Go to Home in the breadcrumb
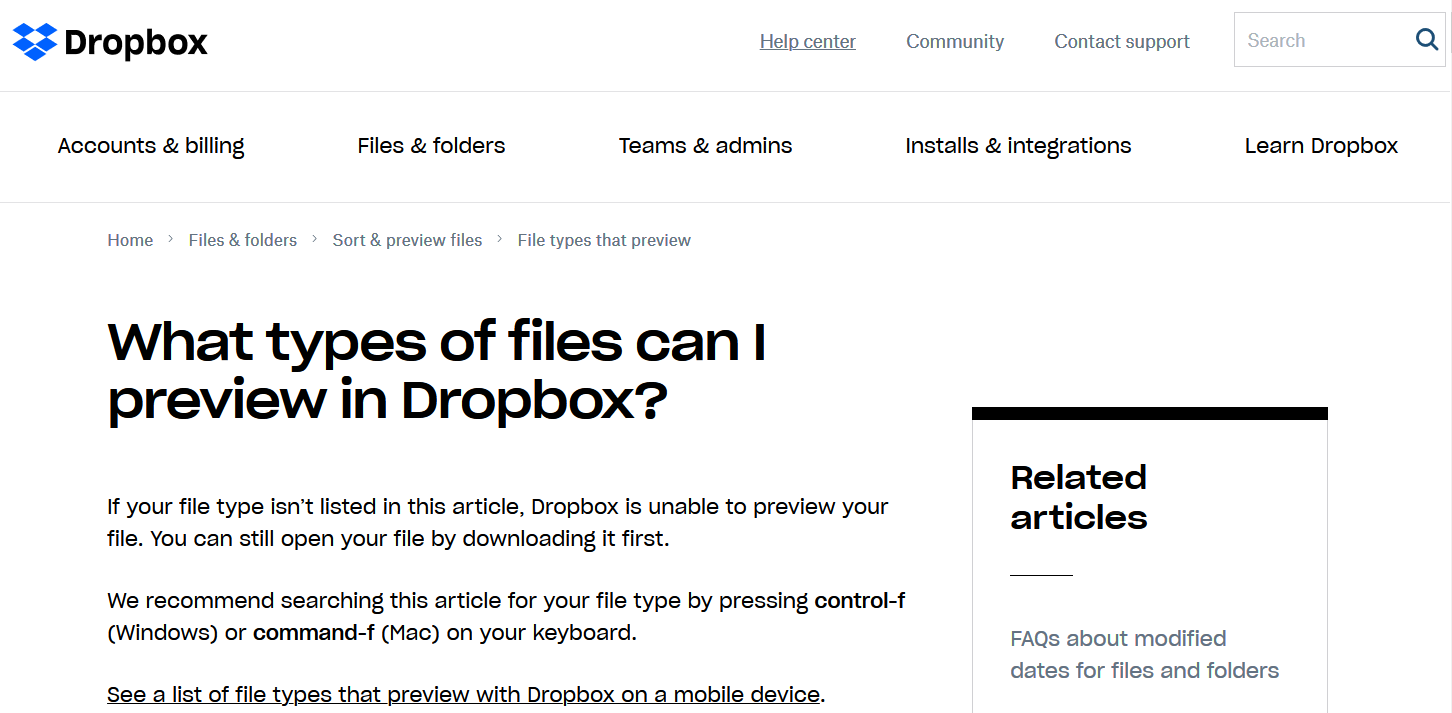The height and width of the screenshot is (713, 1452). coord(130,240)
